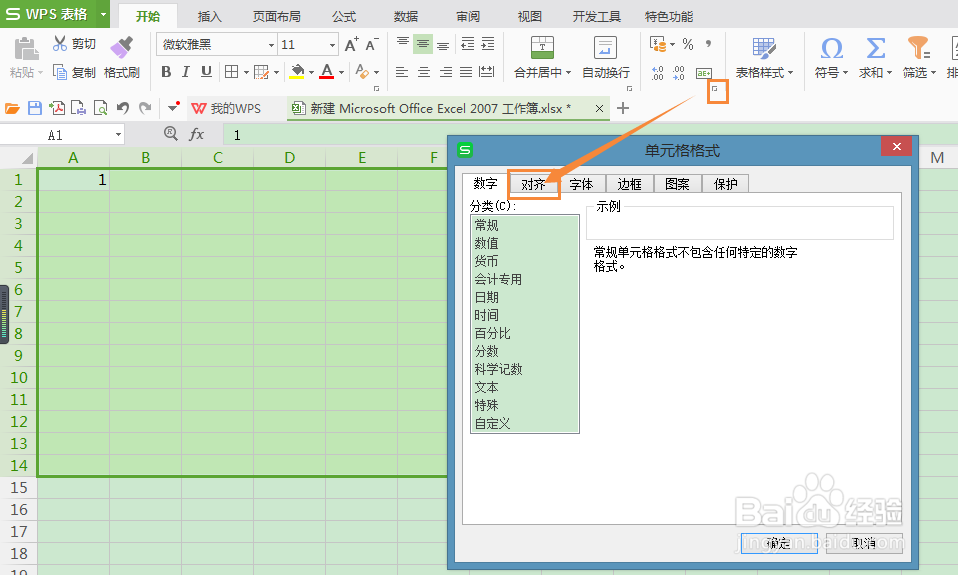The width and height of the screenshot is (958, 575).
Task: Copy selection using 复制 icon
Action: pos(60,72)
